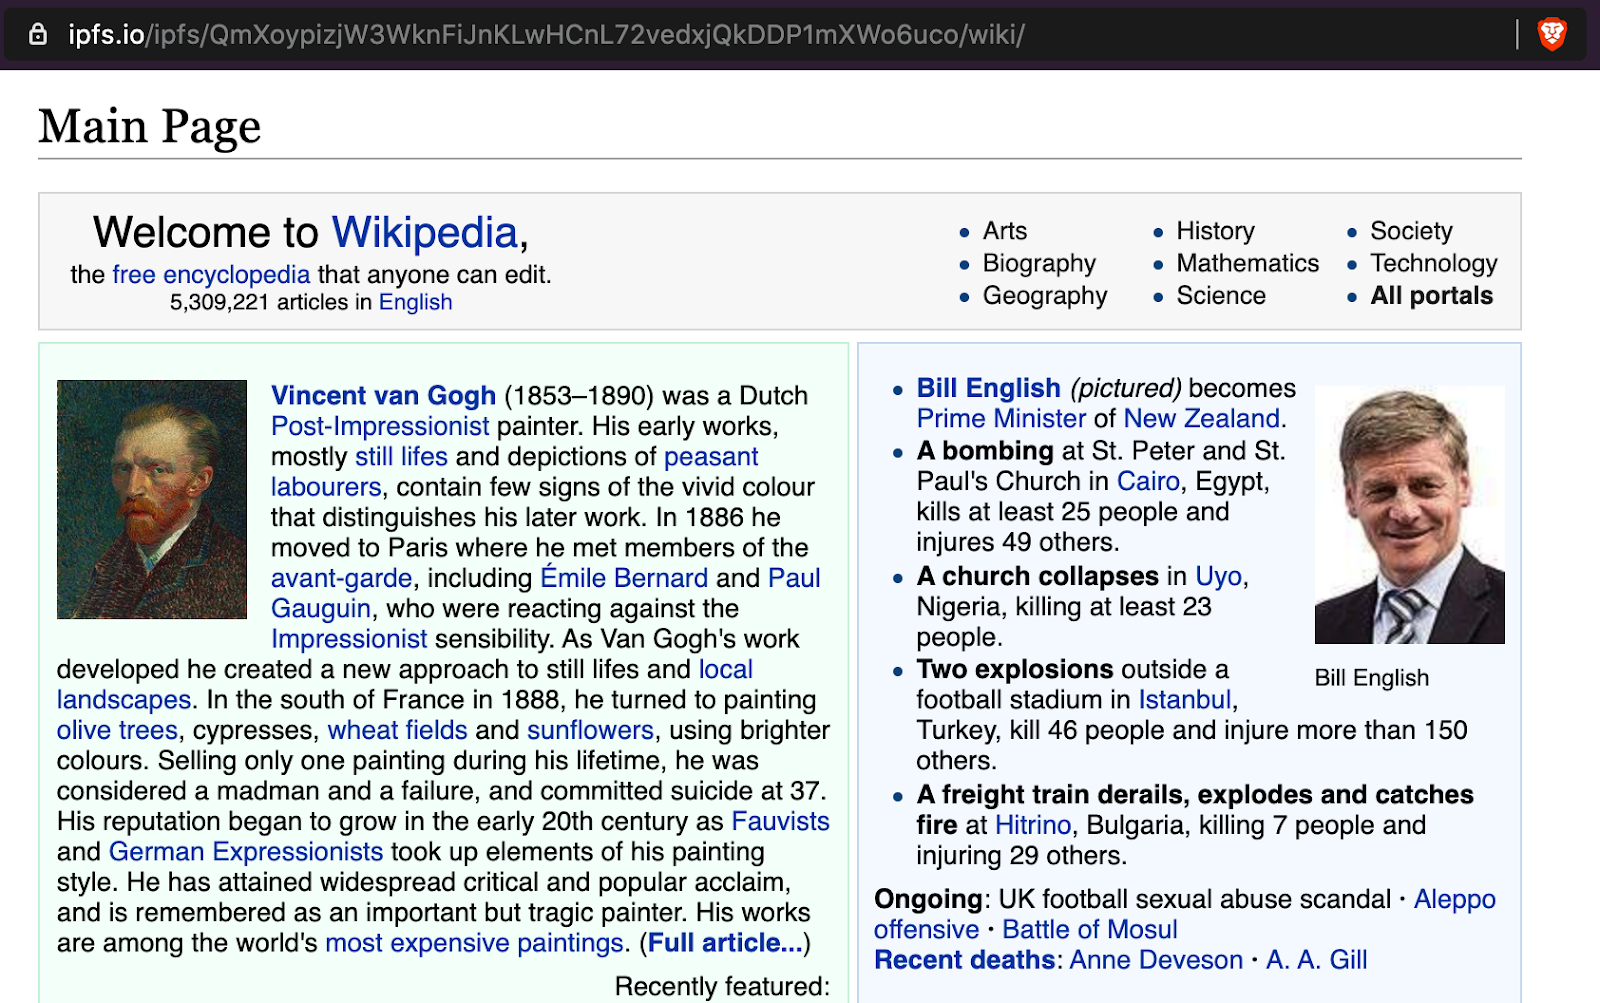Open the Émile Bernard link
Screen dimensions: 1600x1003
click(x=624, y=578)
